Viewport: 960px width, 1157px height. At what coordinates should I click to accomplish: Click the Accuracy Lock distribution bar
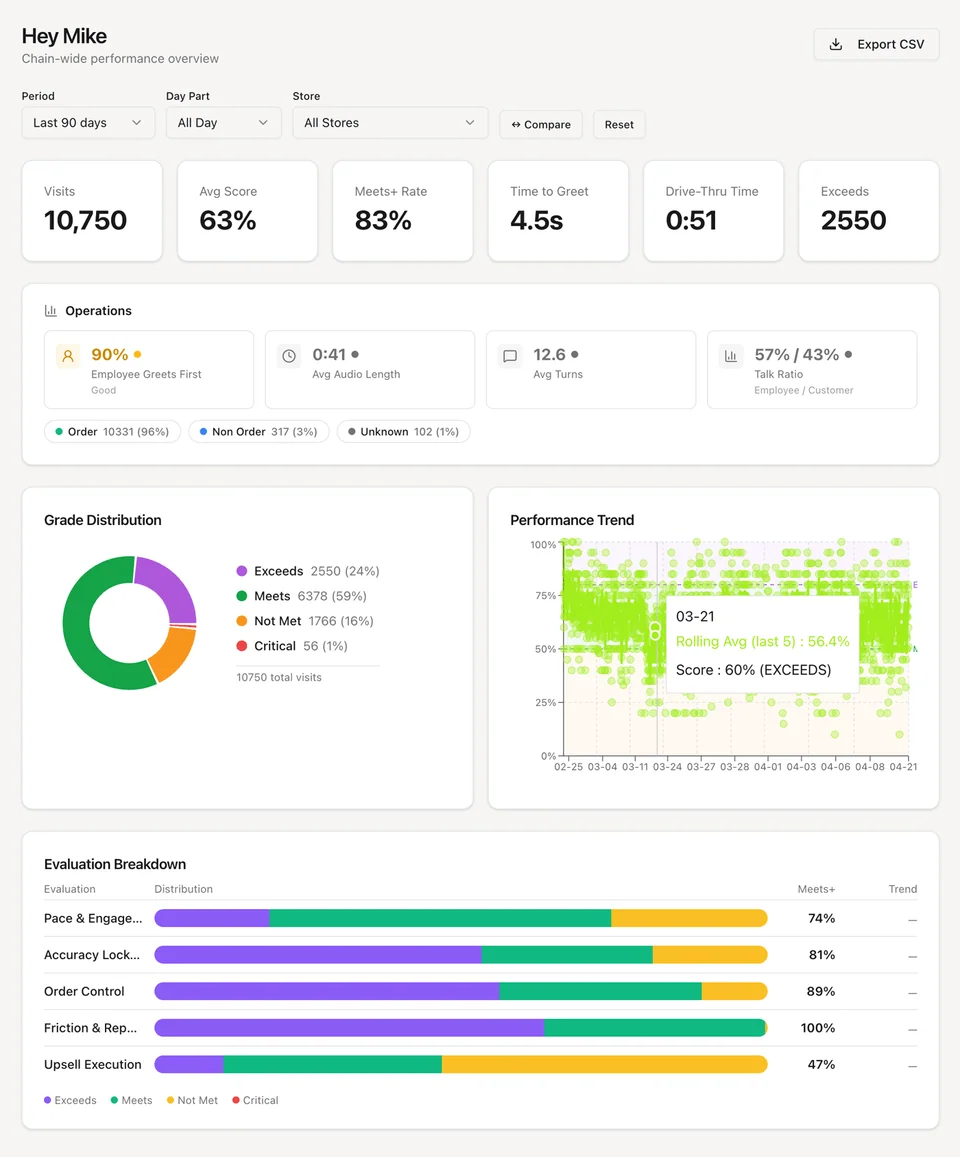(x=460, y=955)
